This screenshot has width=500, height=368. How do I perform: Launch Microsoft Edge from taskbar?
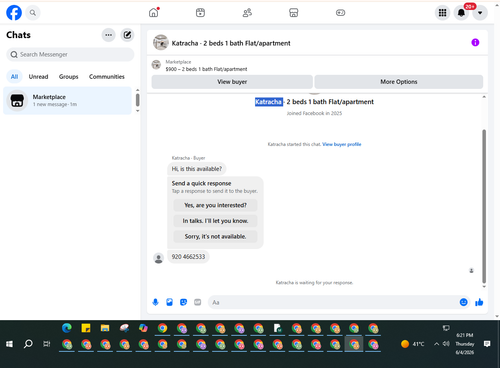point(67,328)
